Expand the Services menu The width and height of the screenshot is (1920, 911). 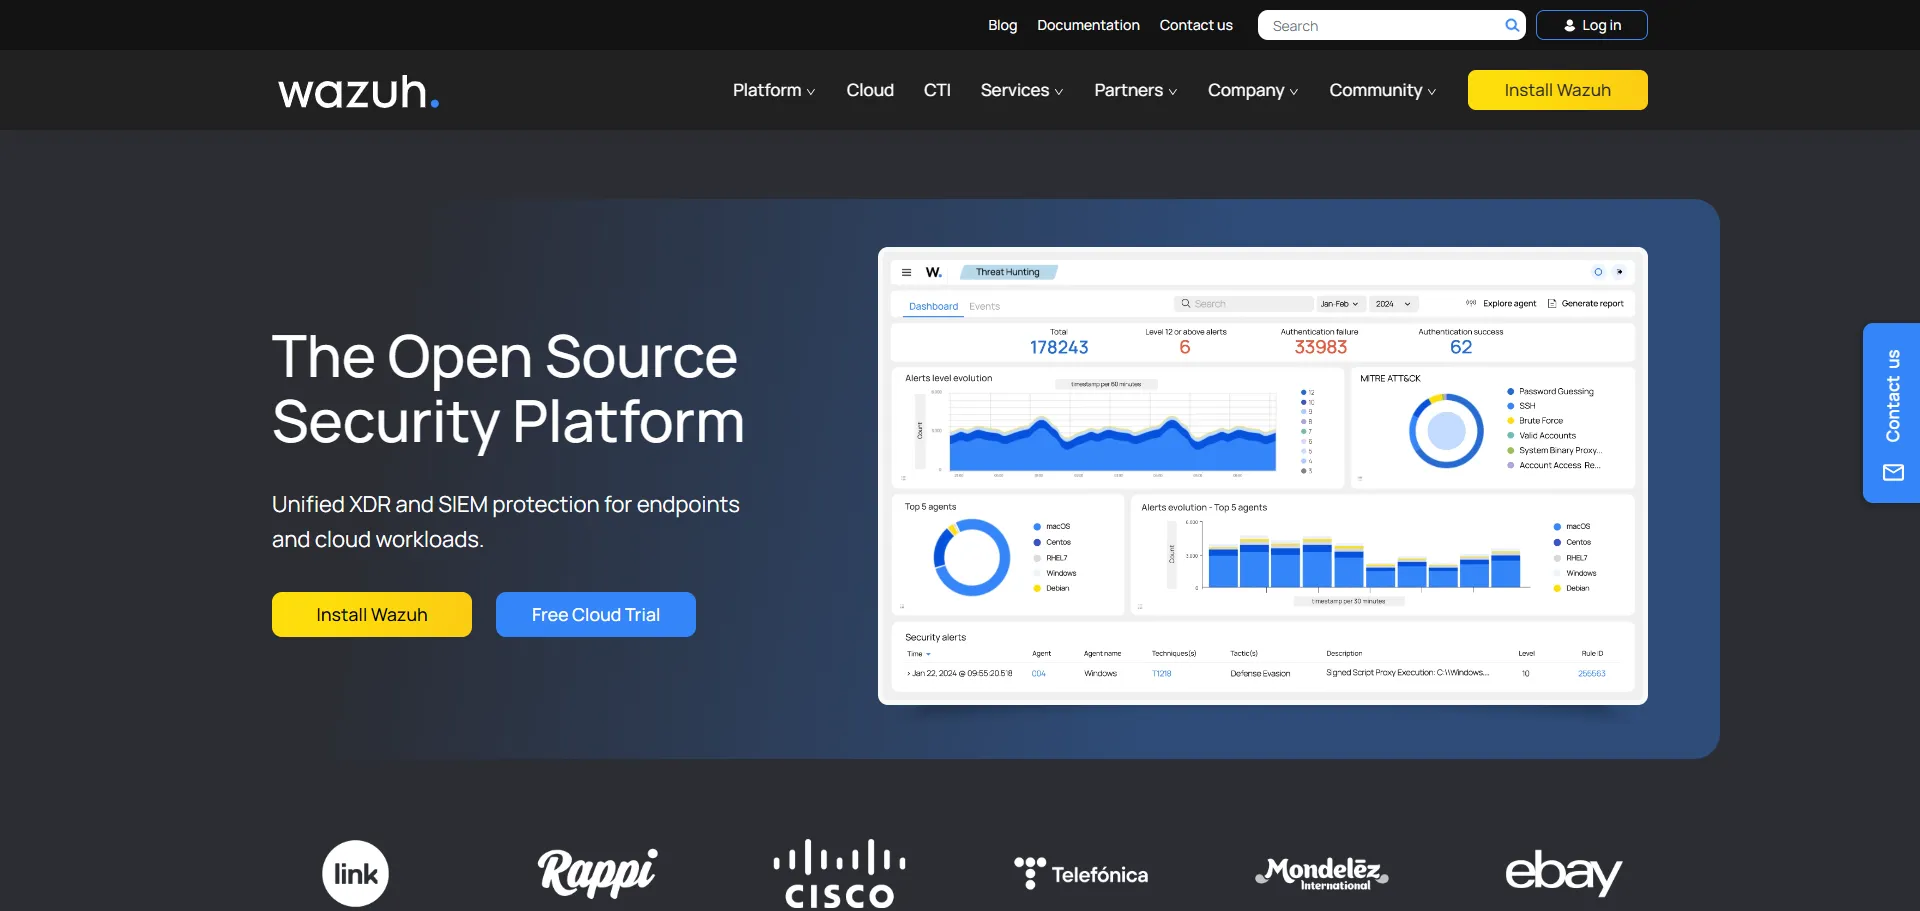[1022, 90]
